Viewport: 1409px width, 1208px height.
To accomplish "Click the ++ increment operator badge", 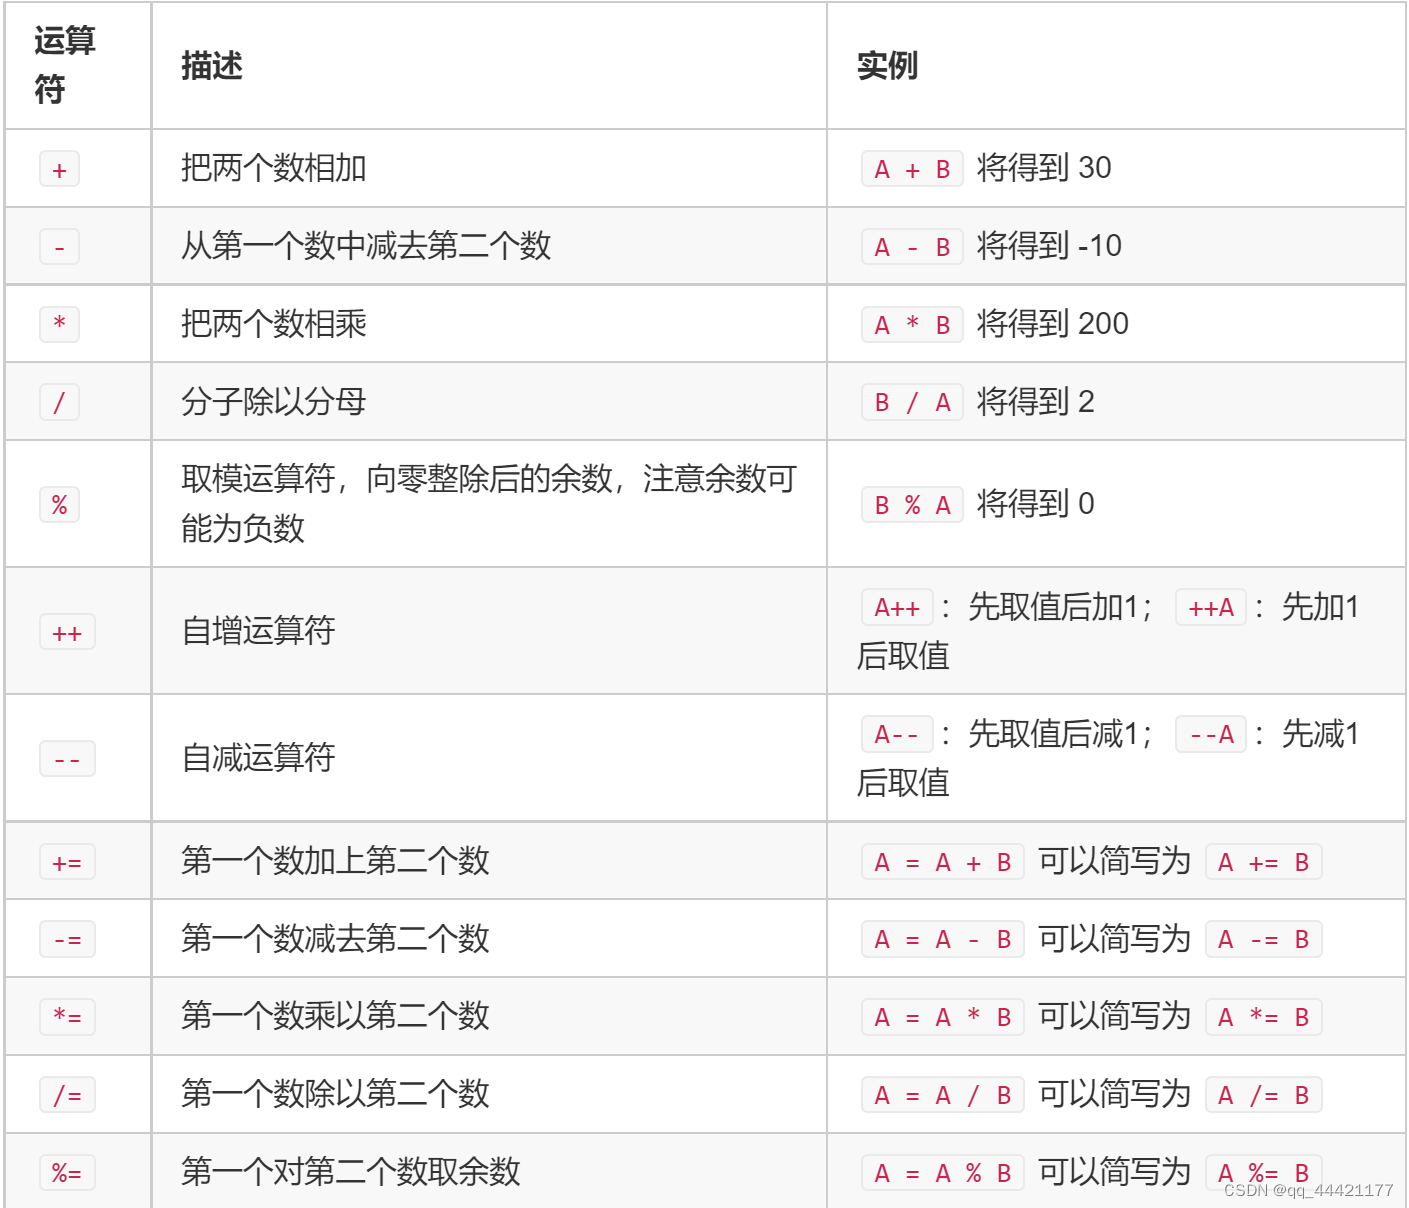I will [67, 631].
